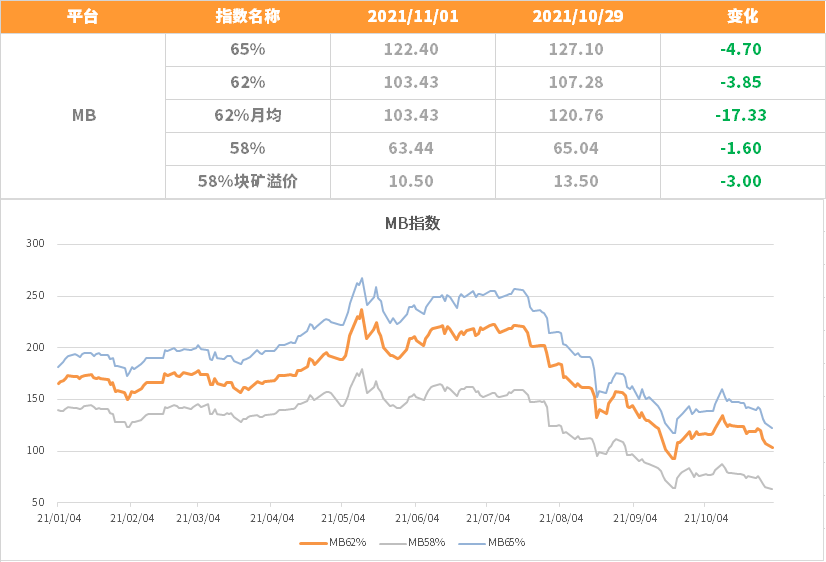Select the 平台 column header
Viewport: 826px width, 562px height.
pos(83,16)
